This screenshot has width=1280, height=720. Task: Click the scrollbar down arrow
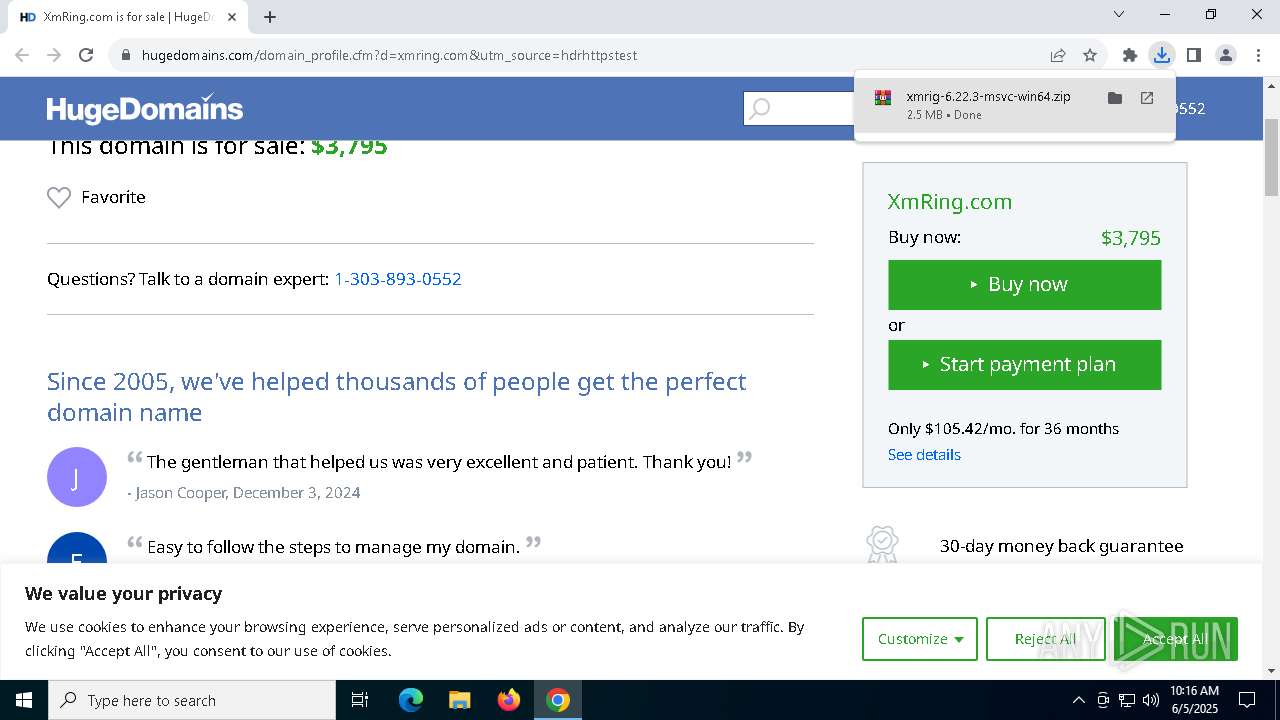click(x=1271, y=671)
